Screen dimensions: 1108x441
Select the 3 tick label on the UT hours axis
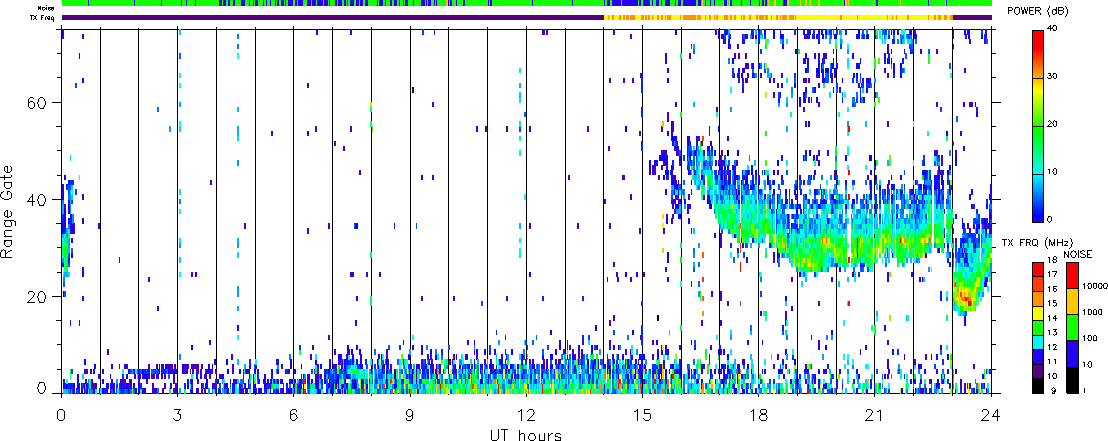(177, 413)
